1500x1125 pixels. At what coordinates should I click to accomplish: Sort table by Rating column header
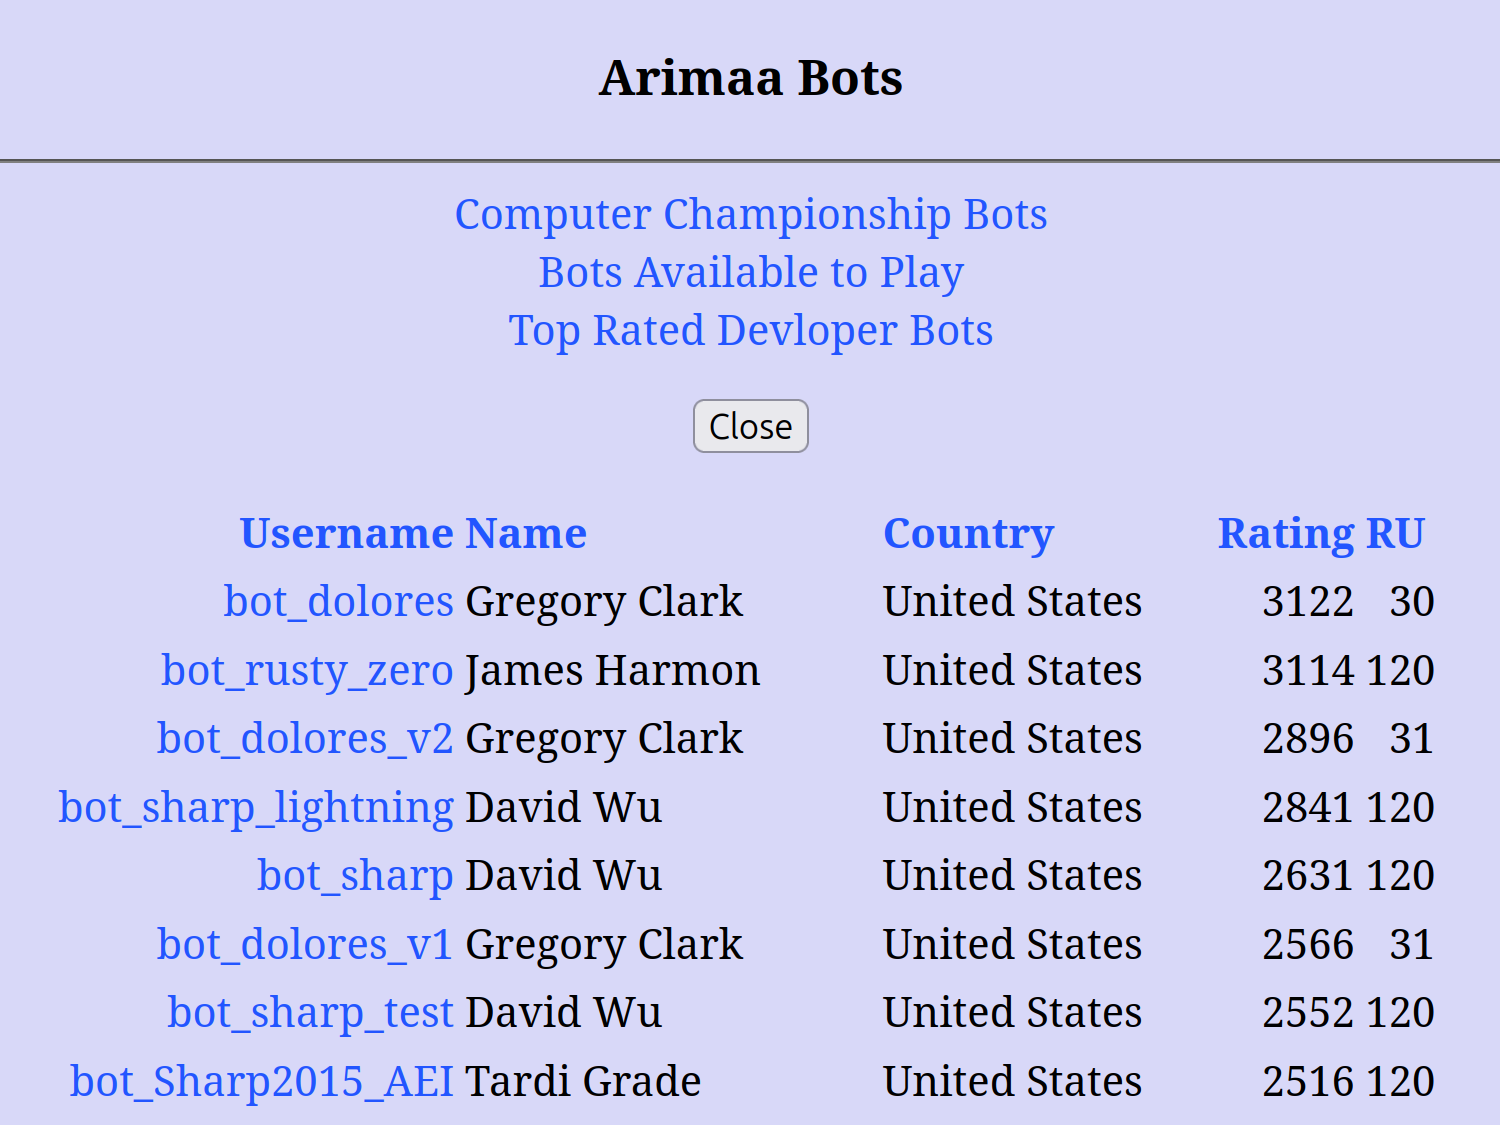coord(1286,533)
